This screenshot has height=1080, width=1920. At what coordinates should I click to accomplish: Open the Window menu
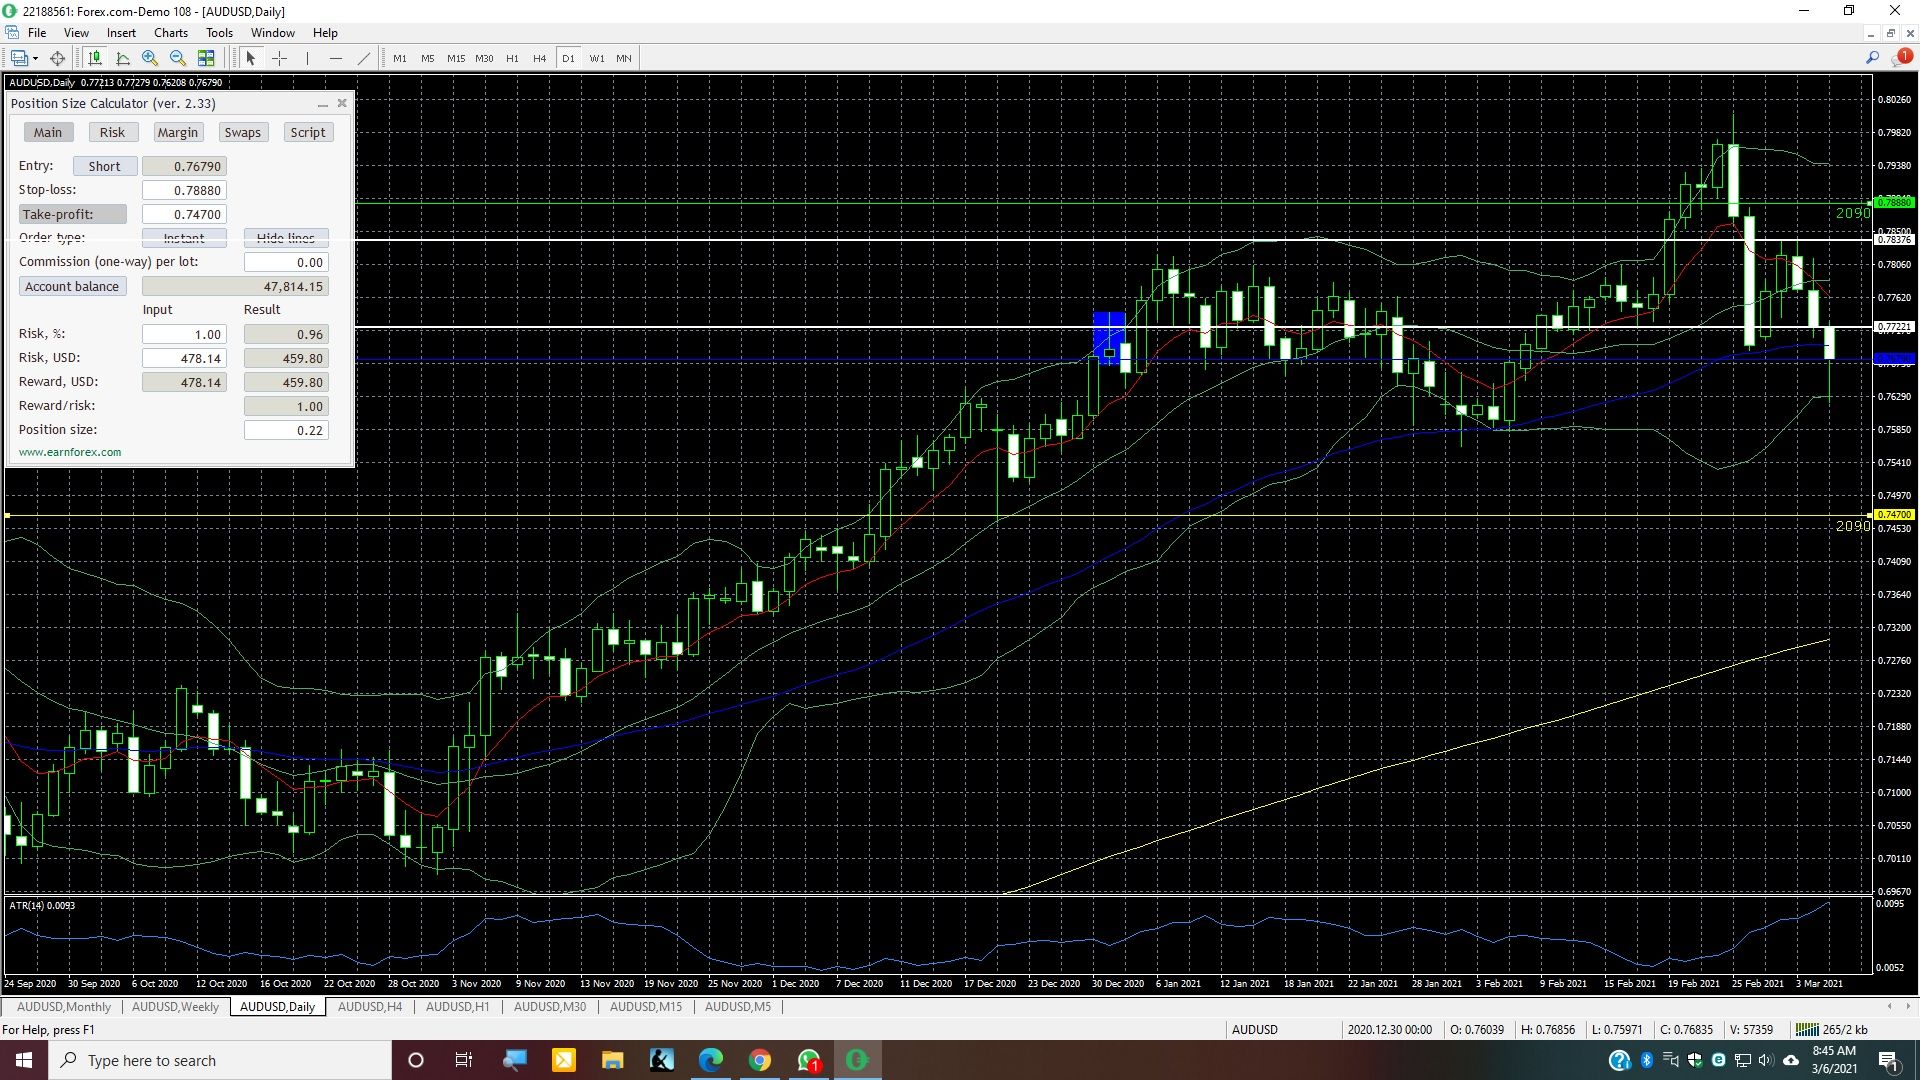272,32
